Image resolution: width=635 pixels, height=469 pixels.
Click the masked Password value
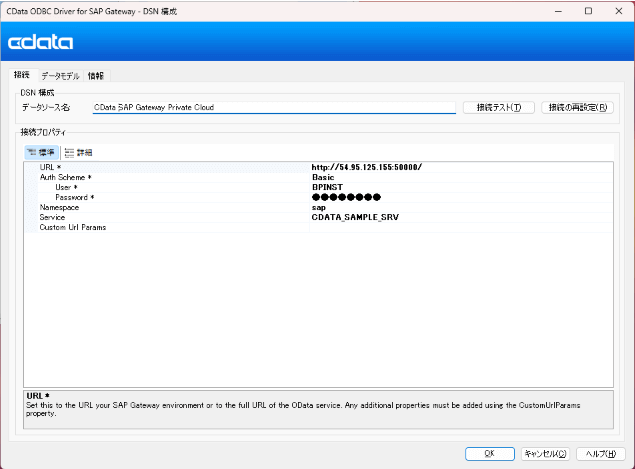(x=346, y=197)
